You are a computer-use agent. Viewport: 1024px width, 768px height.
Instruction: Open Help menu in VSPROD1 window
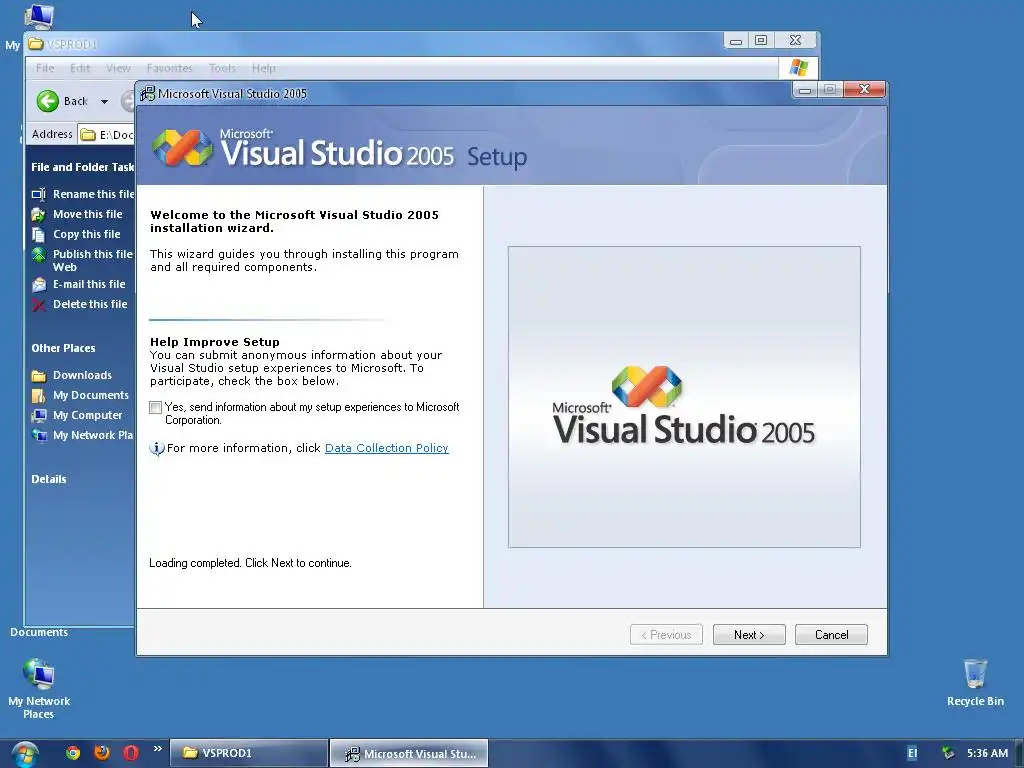(x=264, y=68)
